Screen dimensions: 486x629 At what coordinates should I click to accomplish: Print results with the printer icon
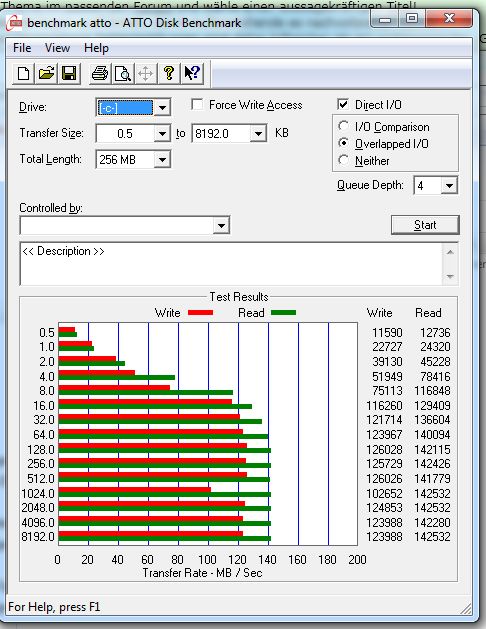pos(100,73)
